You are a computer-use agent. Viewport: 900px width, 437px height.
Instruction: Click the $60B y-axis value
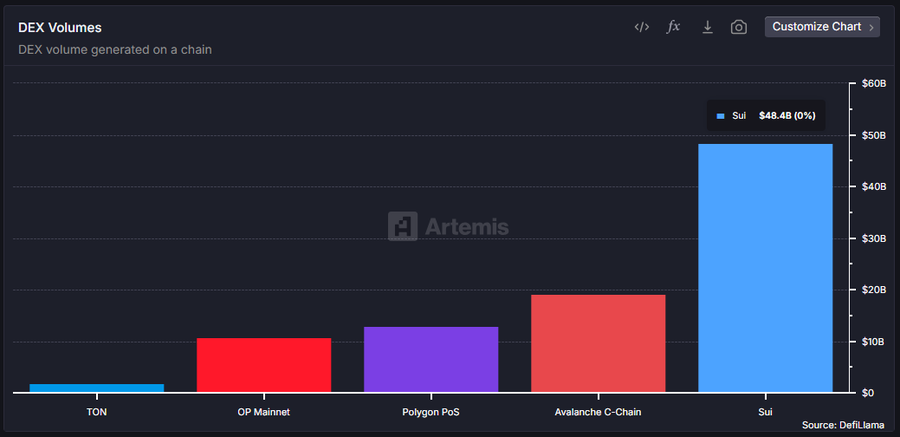(874, 84)
